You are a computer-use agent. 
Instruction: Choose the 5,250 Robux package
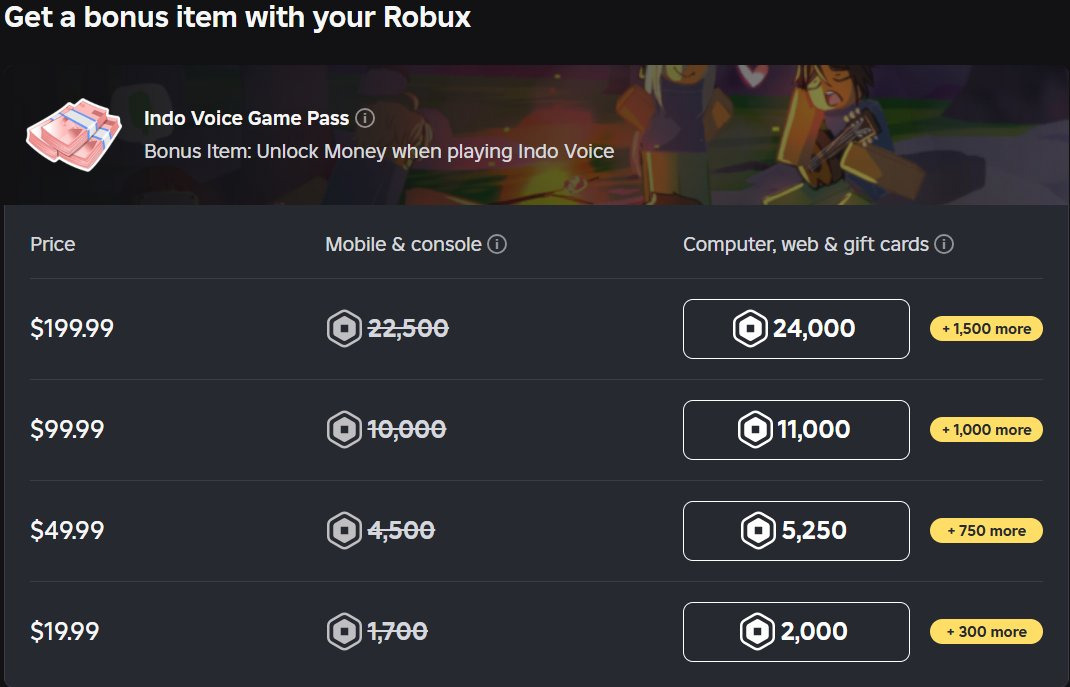click(796, 530)
